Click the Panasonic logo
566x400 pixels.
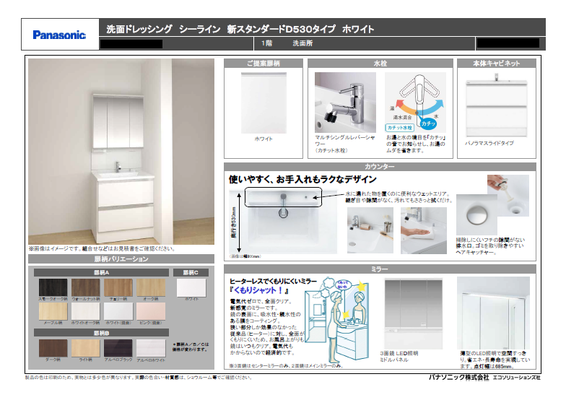click(x=59, y=35)
